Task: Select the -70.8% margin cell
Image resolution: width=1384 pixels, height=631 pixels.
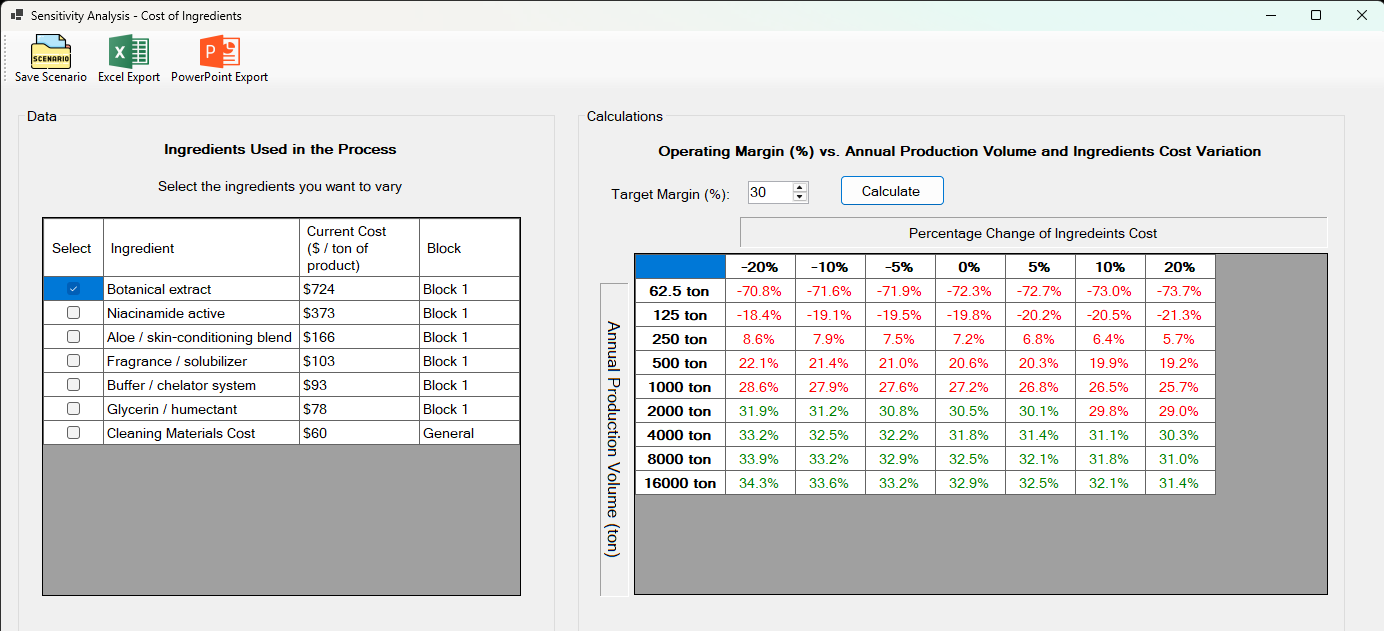Action: [760, 291]
